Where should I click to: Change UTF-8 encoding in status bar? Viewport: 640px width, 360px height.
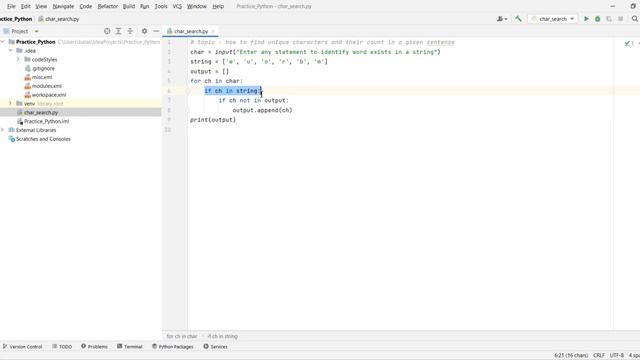(x=617, y=356)
